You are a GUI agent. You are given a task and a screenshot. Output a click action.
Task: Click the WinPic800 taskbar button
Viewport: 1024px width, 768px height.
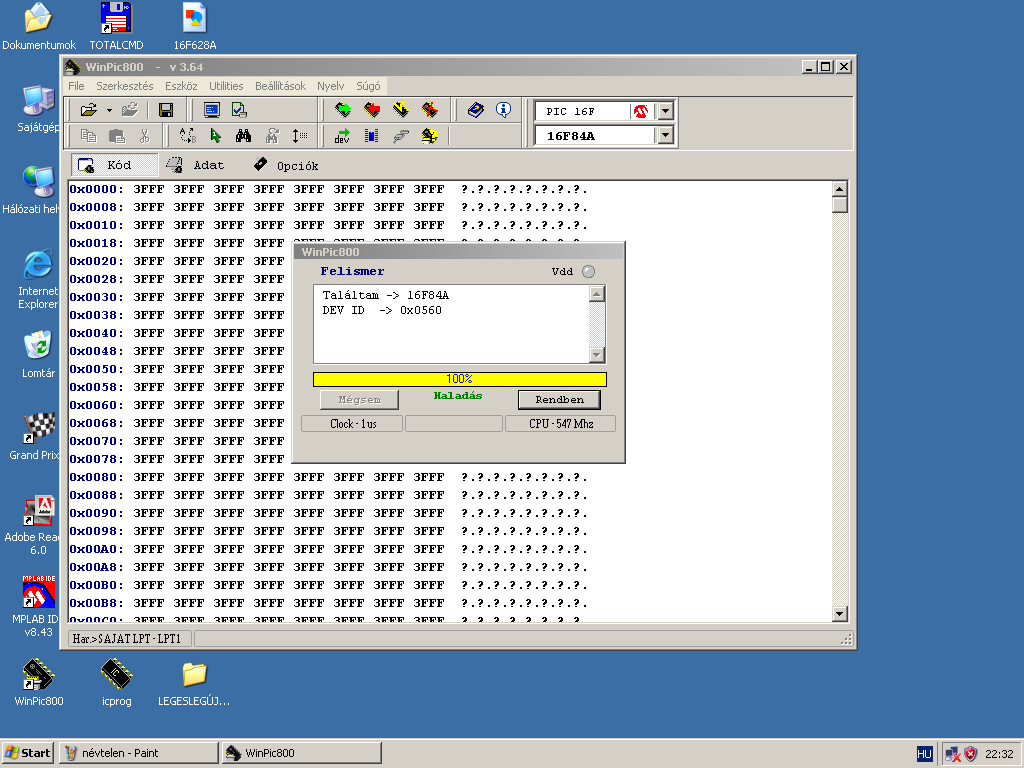(302, 753)
